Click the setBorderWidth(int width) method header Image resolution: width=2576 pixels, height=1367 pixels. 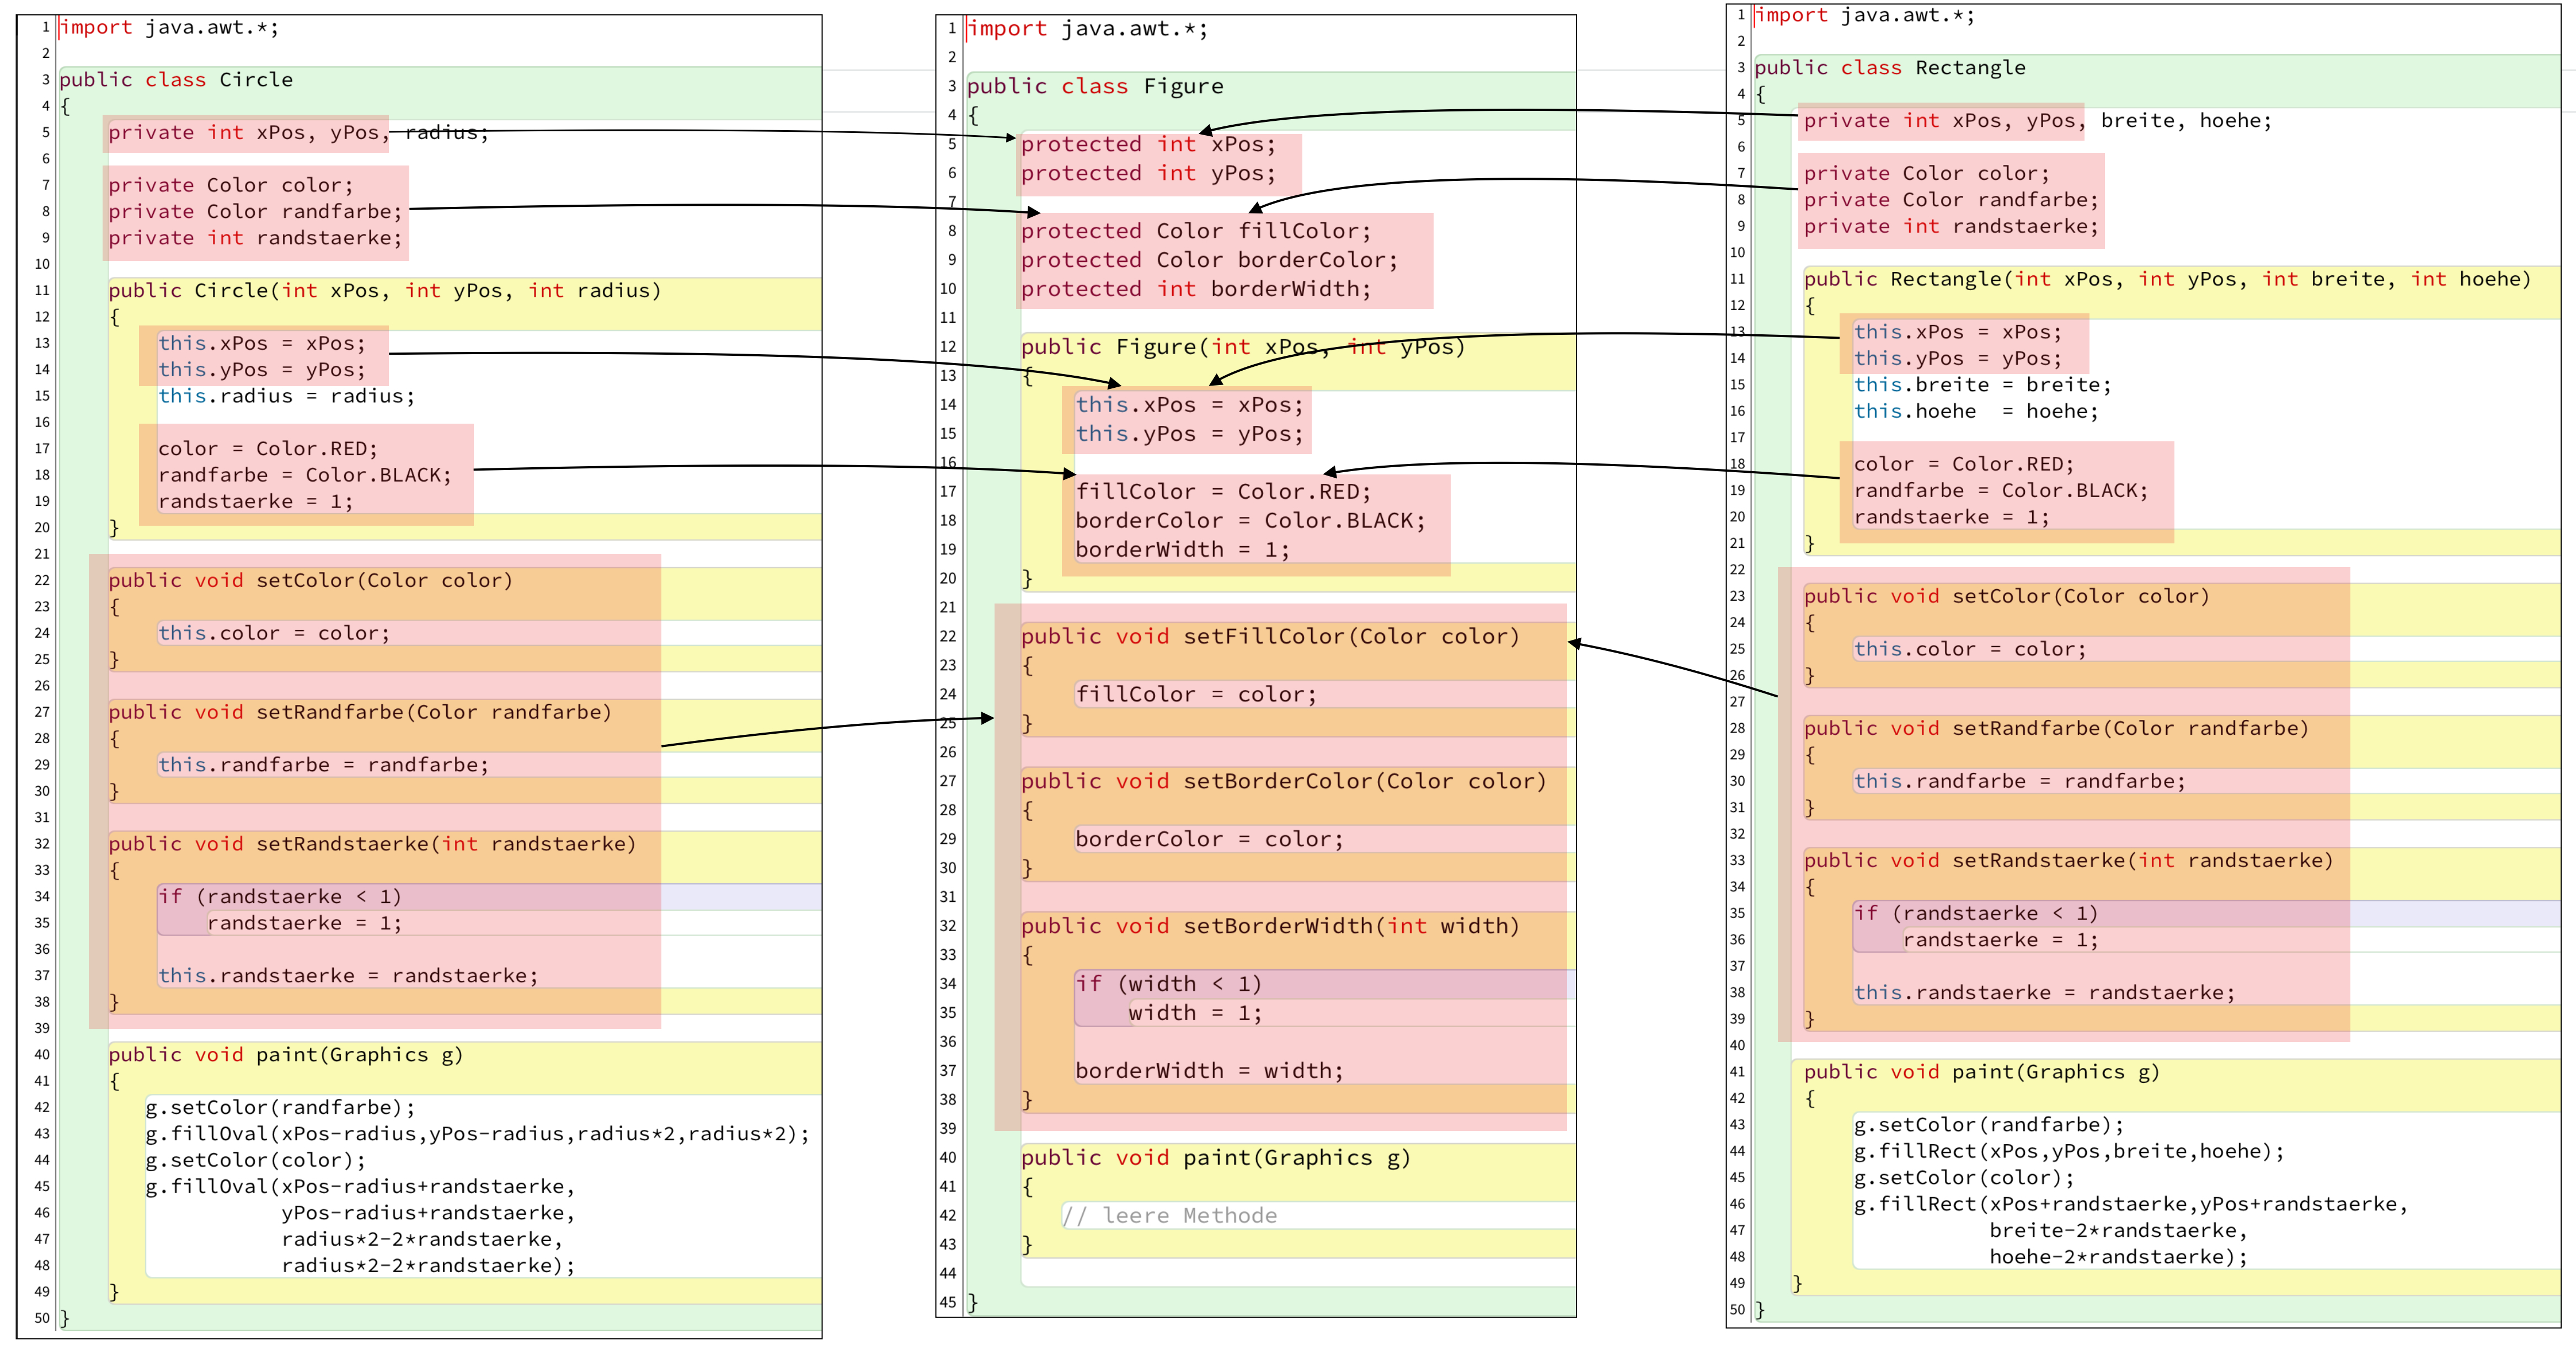pyautogui.click(x=1270, y=927)
